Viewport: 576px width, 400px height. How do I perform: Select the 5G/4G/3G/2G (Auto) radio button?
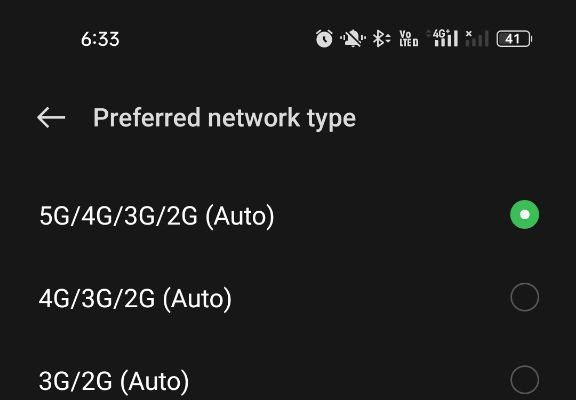click(x=525, y=215)
